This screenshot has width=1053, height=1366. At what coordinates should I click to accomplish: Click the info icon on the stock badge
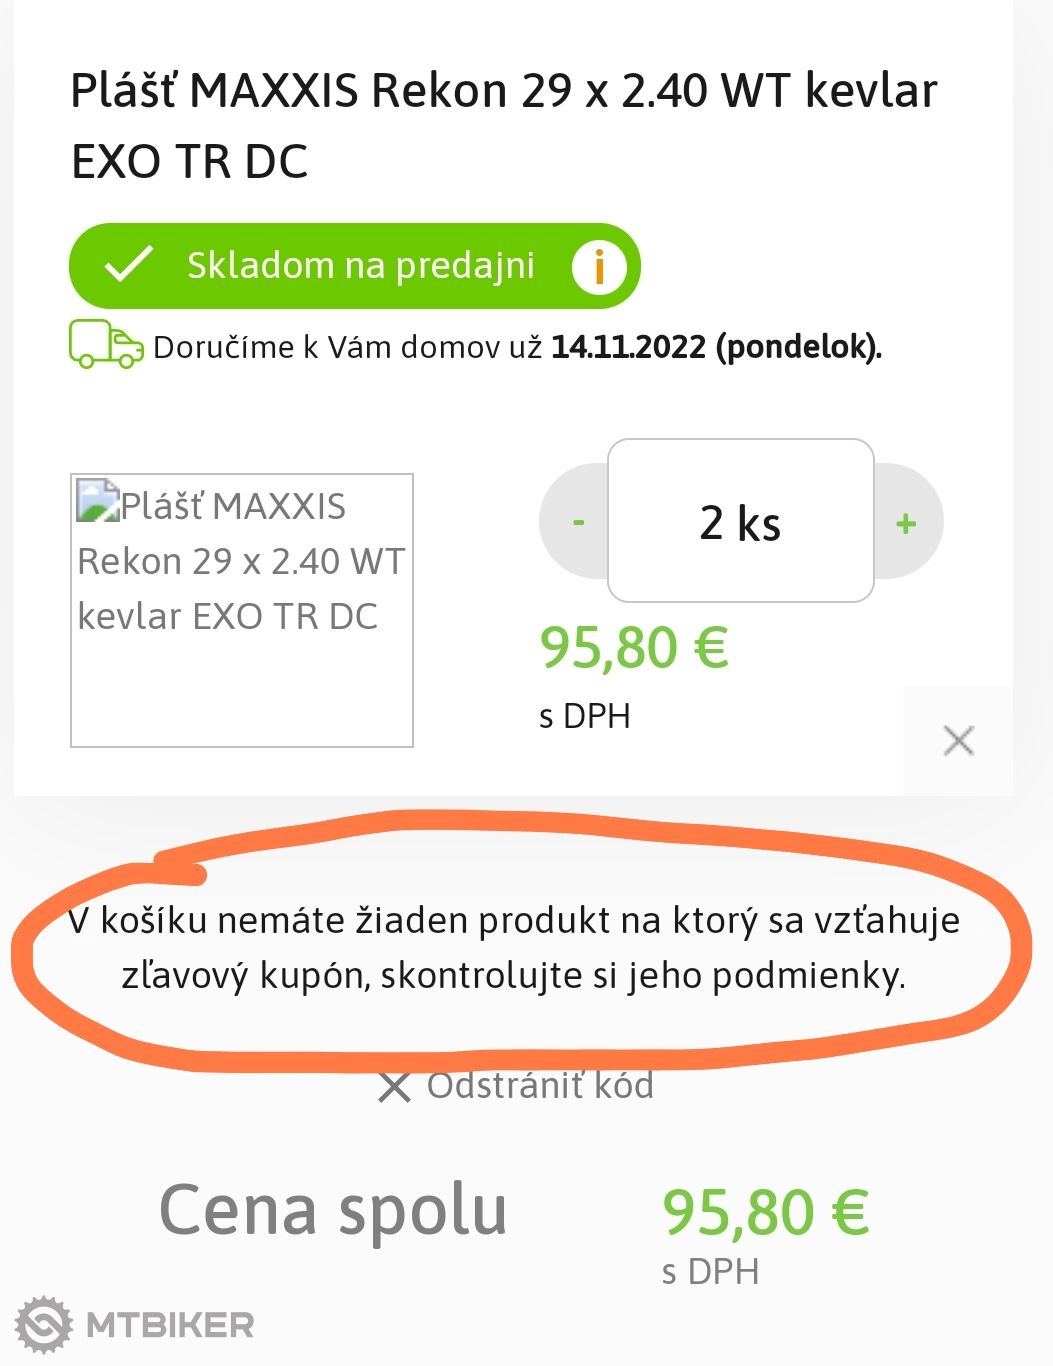599,266
